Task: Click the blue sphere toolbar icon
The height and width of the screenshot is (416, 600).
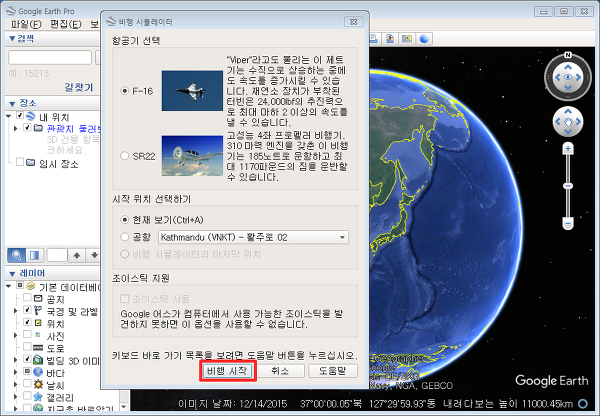Action: coord(424,39)
